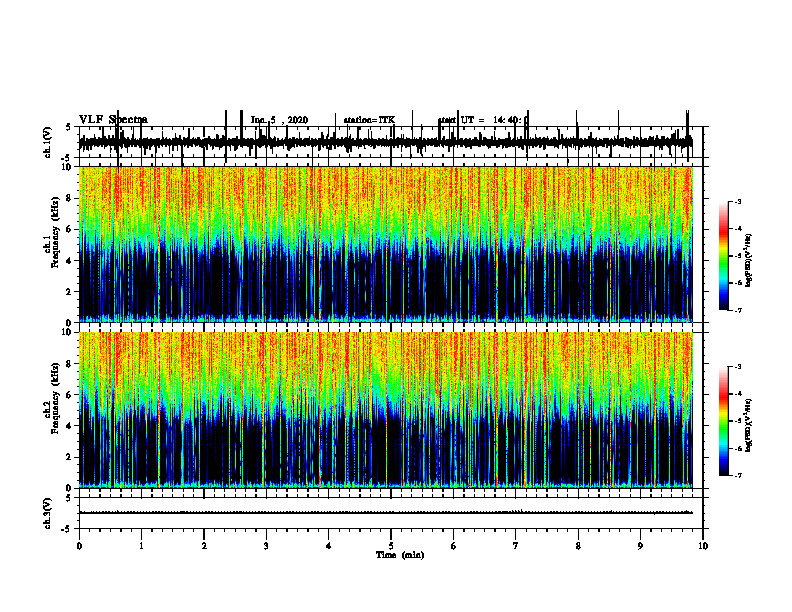Click the ch.2 spectrogram color scale bar
Image resolution: width=792 pixels, height=612 pixels.
pyautogui.click(x=723, y=421)
